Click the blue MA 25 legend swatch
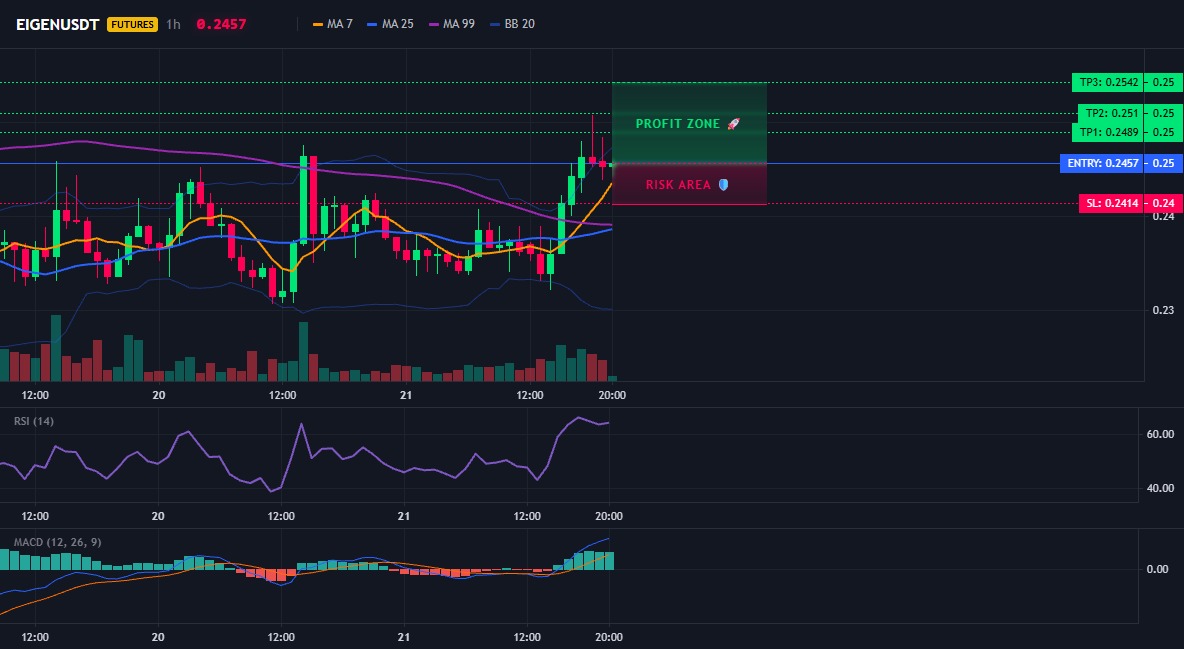Viewport: 1184px width, 649px height. point(372,24)
